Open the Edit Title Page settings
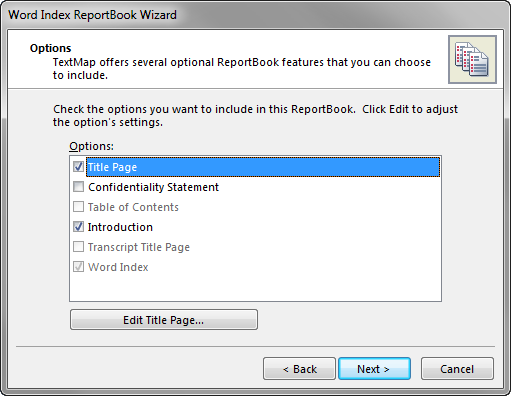The height and width of the screenshot is (396, 511). pos(164,320)
